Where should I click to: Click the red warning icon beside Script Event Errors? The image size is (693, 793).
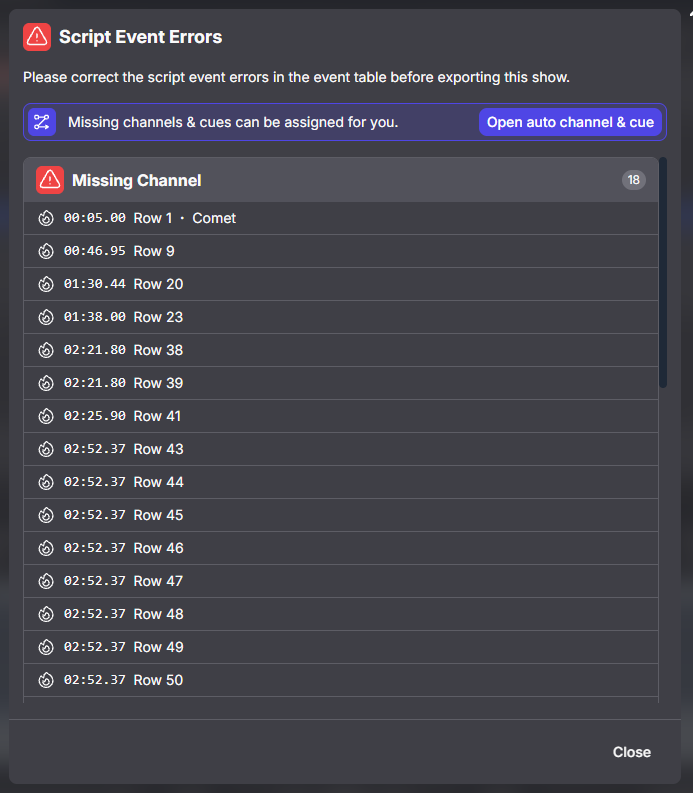[37, 37]
